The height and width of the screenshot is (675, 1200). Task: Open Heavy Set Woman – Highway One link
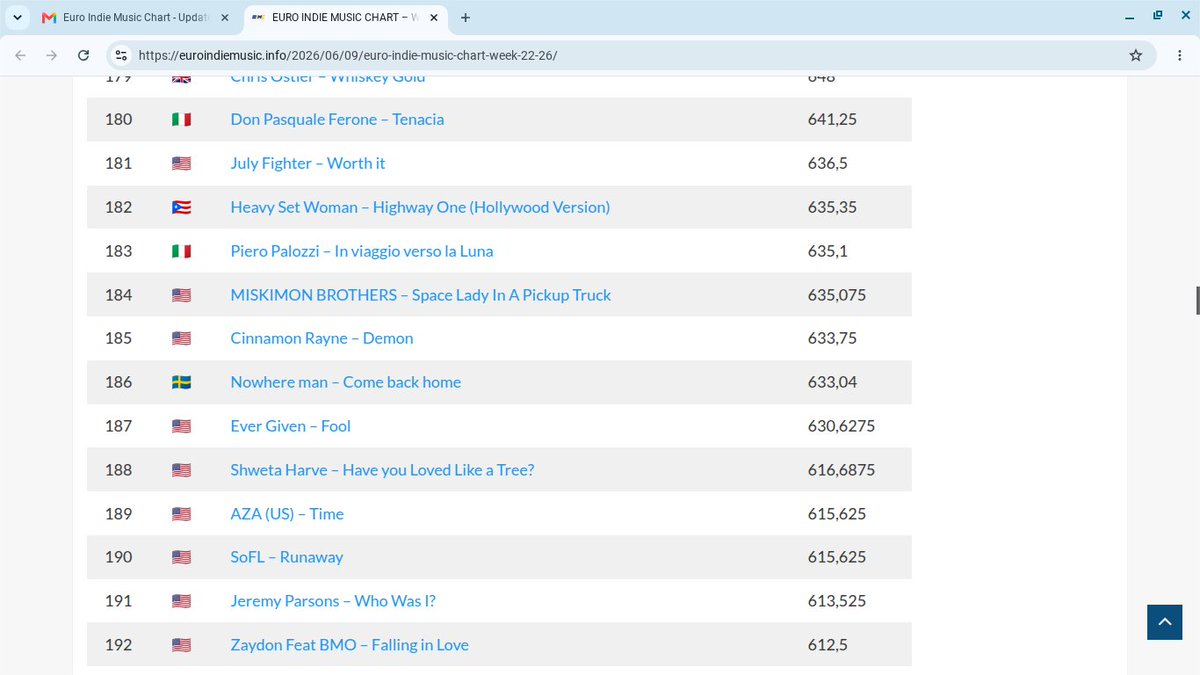click(420, 207)
